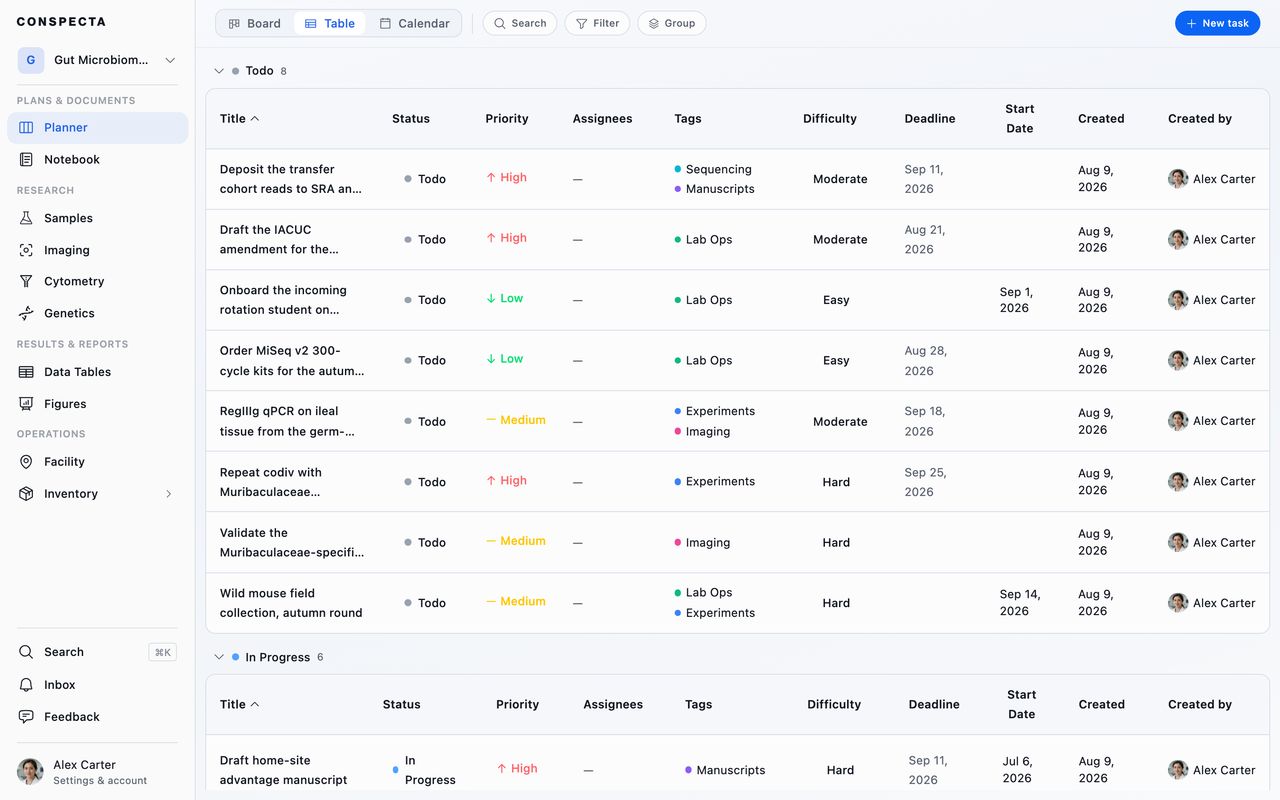Open status dropdown for Repeat codiv row
The width and height of the screenshot is (1280, 800).
coord(425,482)
